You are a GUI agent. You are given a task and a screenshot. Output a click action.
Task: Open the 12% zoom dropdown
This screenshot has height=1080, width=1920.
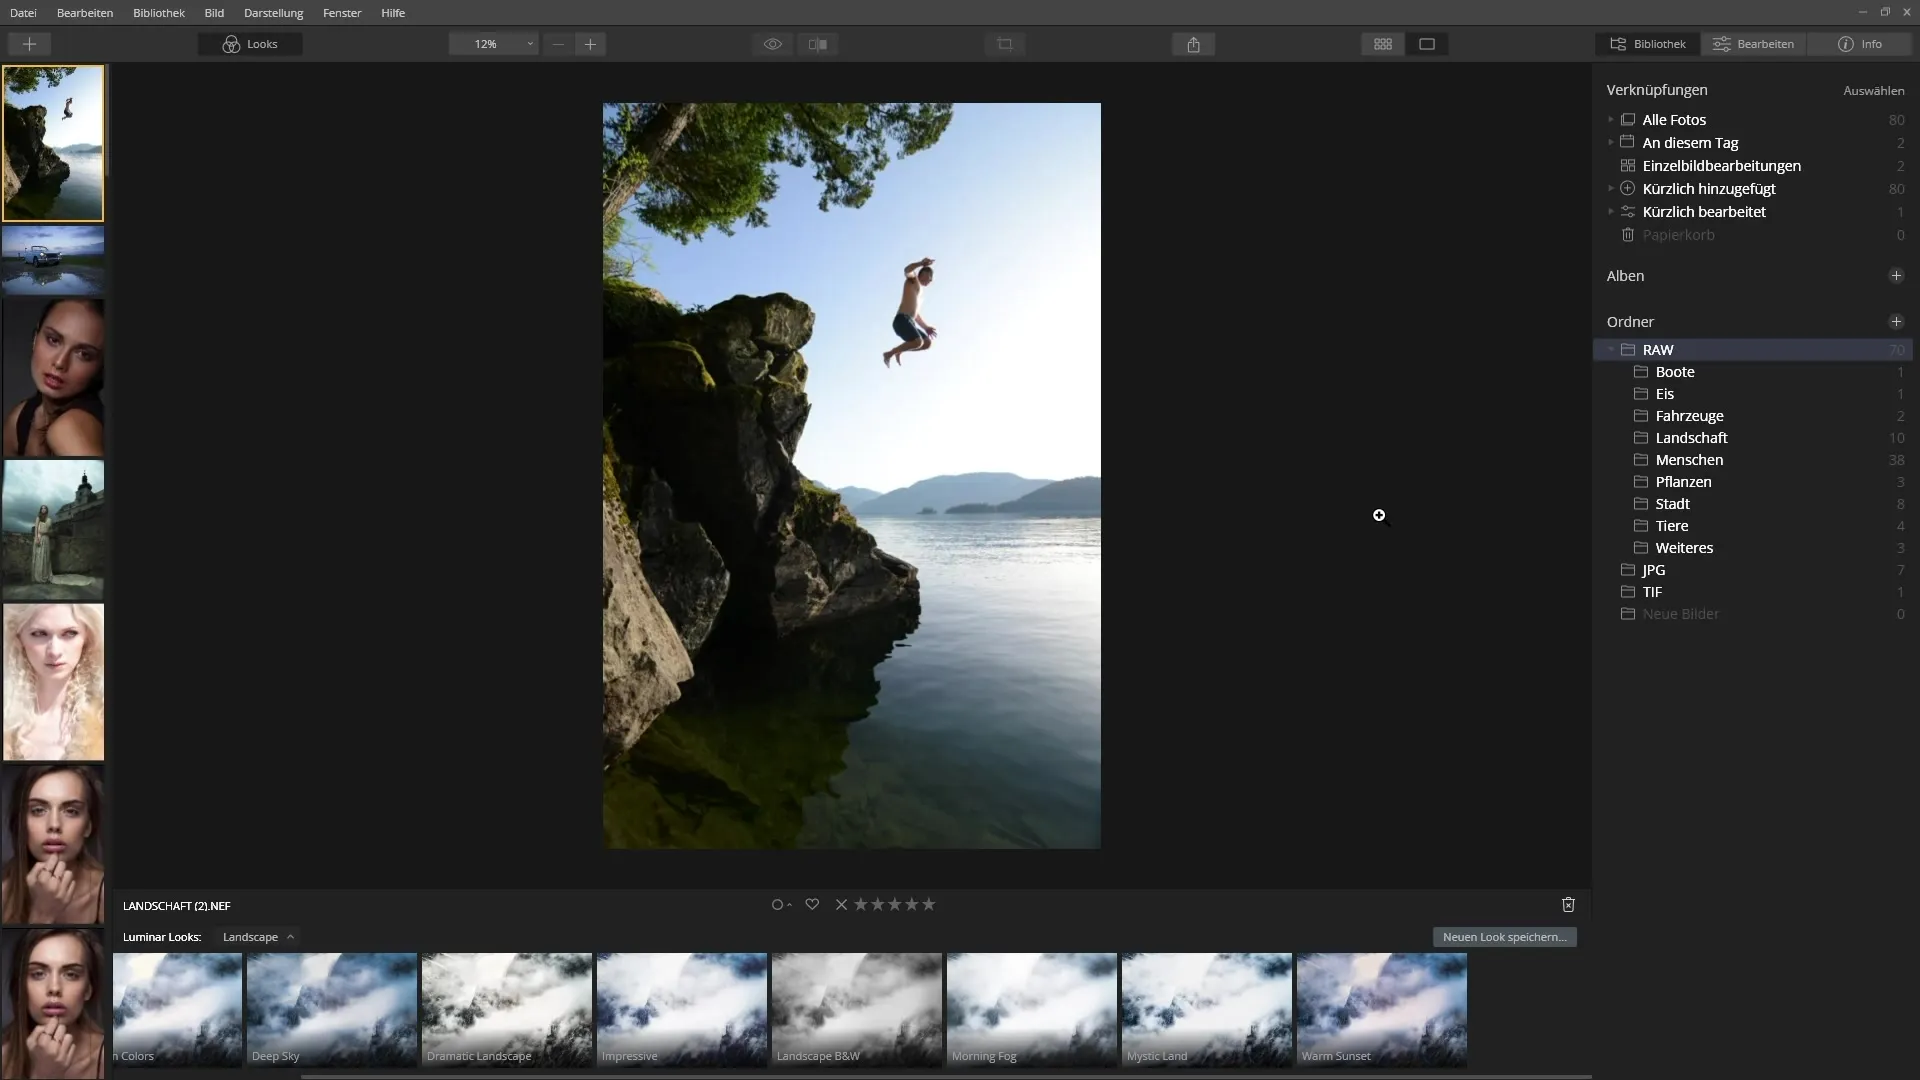(494, 44)
